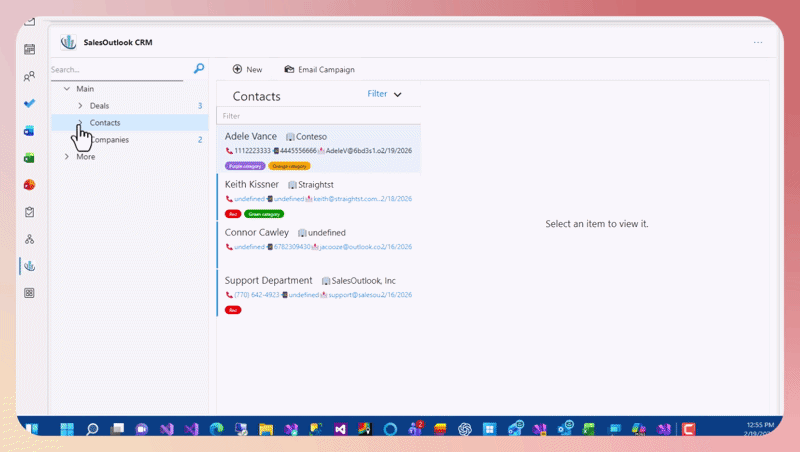Screen dimensions: 800x452
Task: Click phone icon in Support Department row
Action: pos(229,295)
